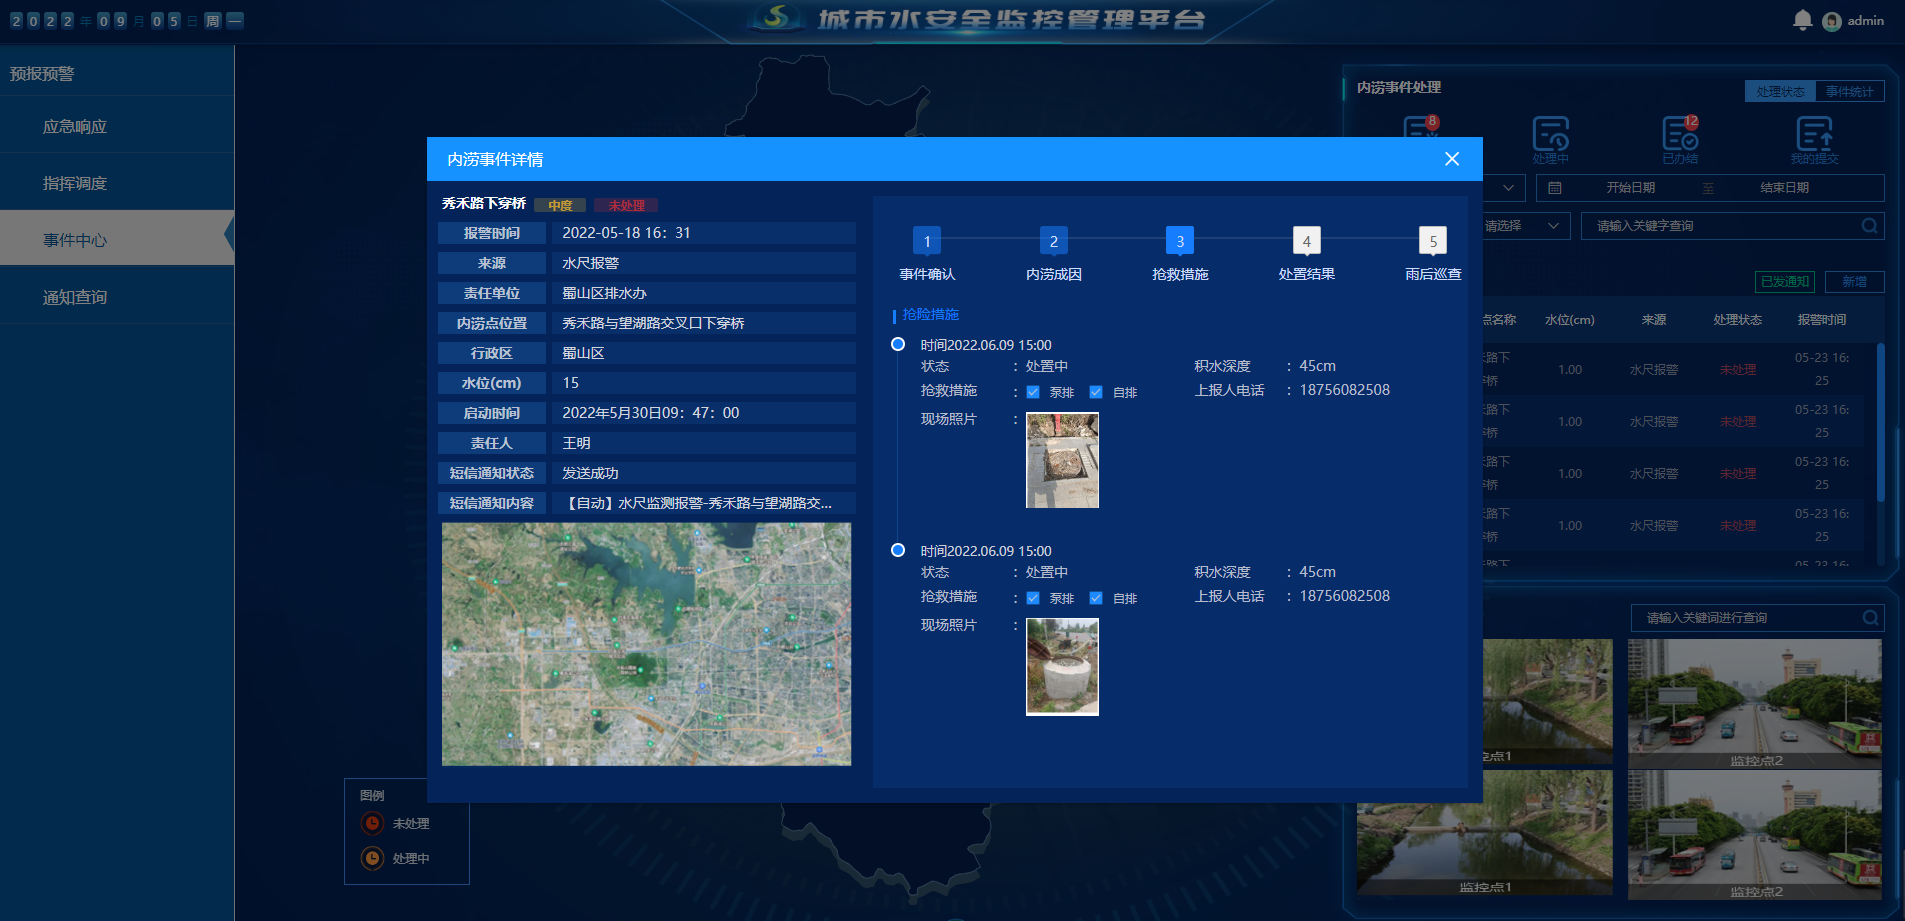Image resolution: width=1905 pixels, height=921 pixels.
Task: Open the dropdown left of the date range
Action: 1506,188
